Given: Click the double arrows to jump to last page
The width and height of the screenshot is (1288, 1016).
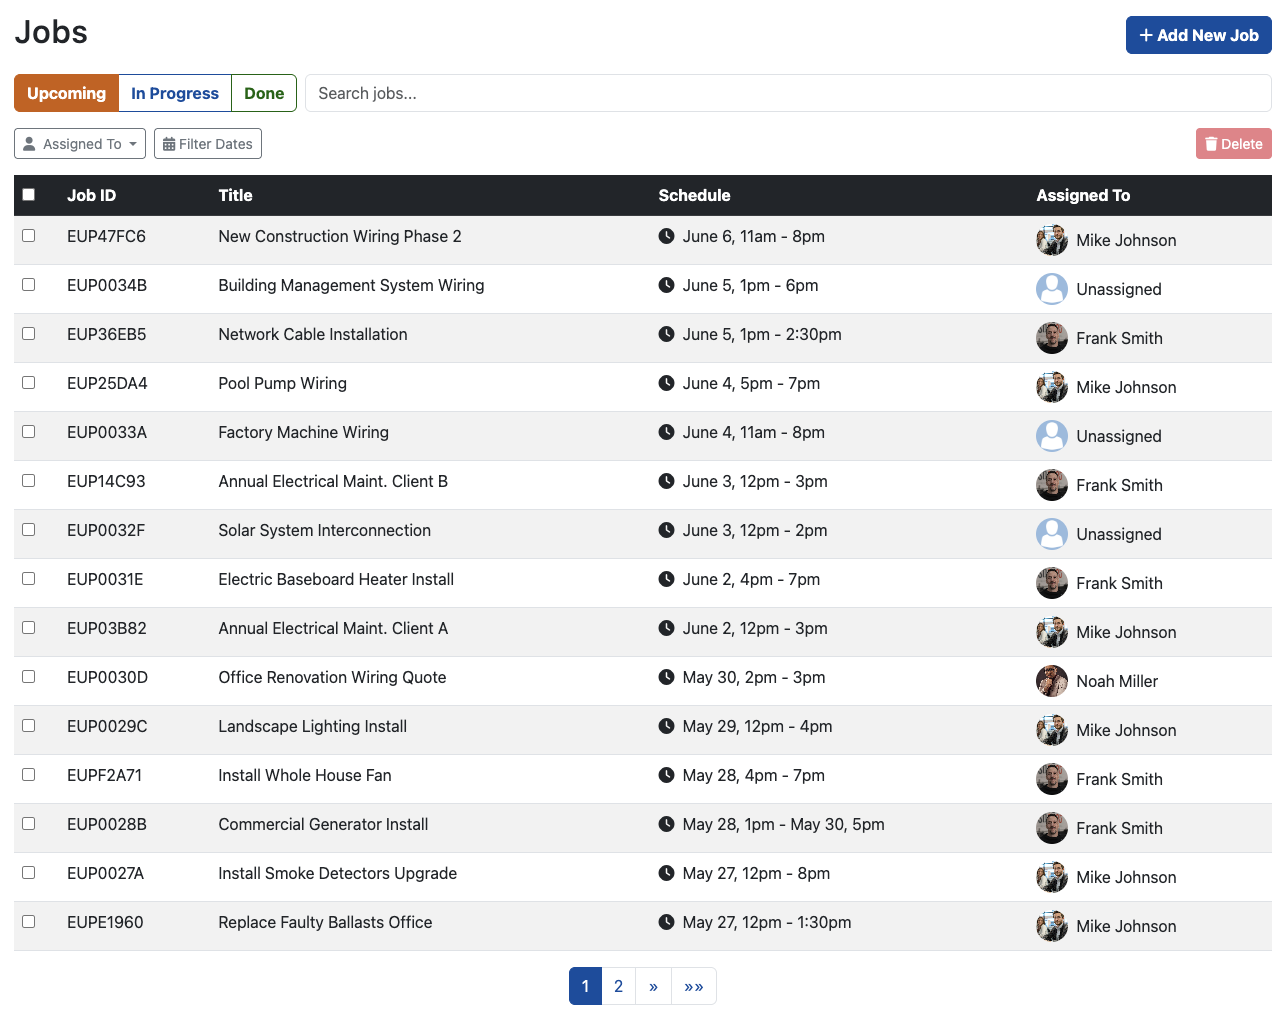Looking at the screenshot, I should pos(694,986).
